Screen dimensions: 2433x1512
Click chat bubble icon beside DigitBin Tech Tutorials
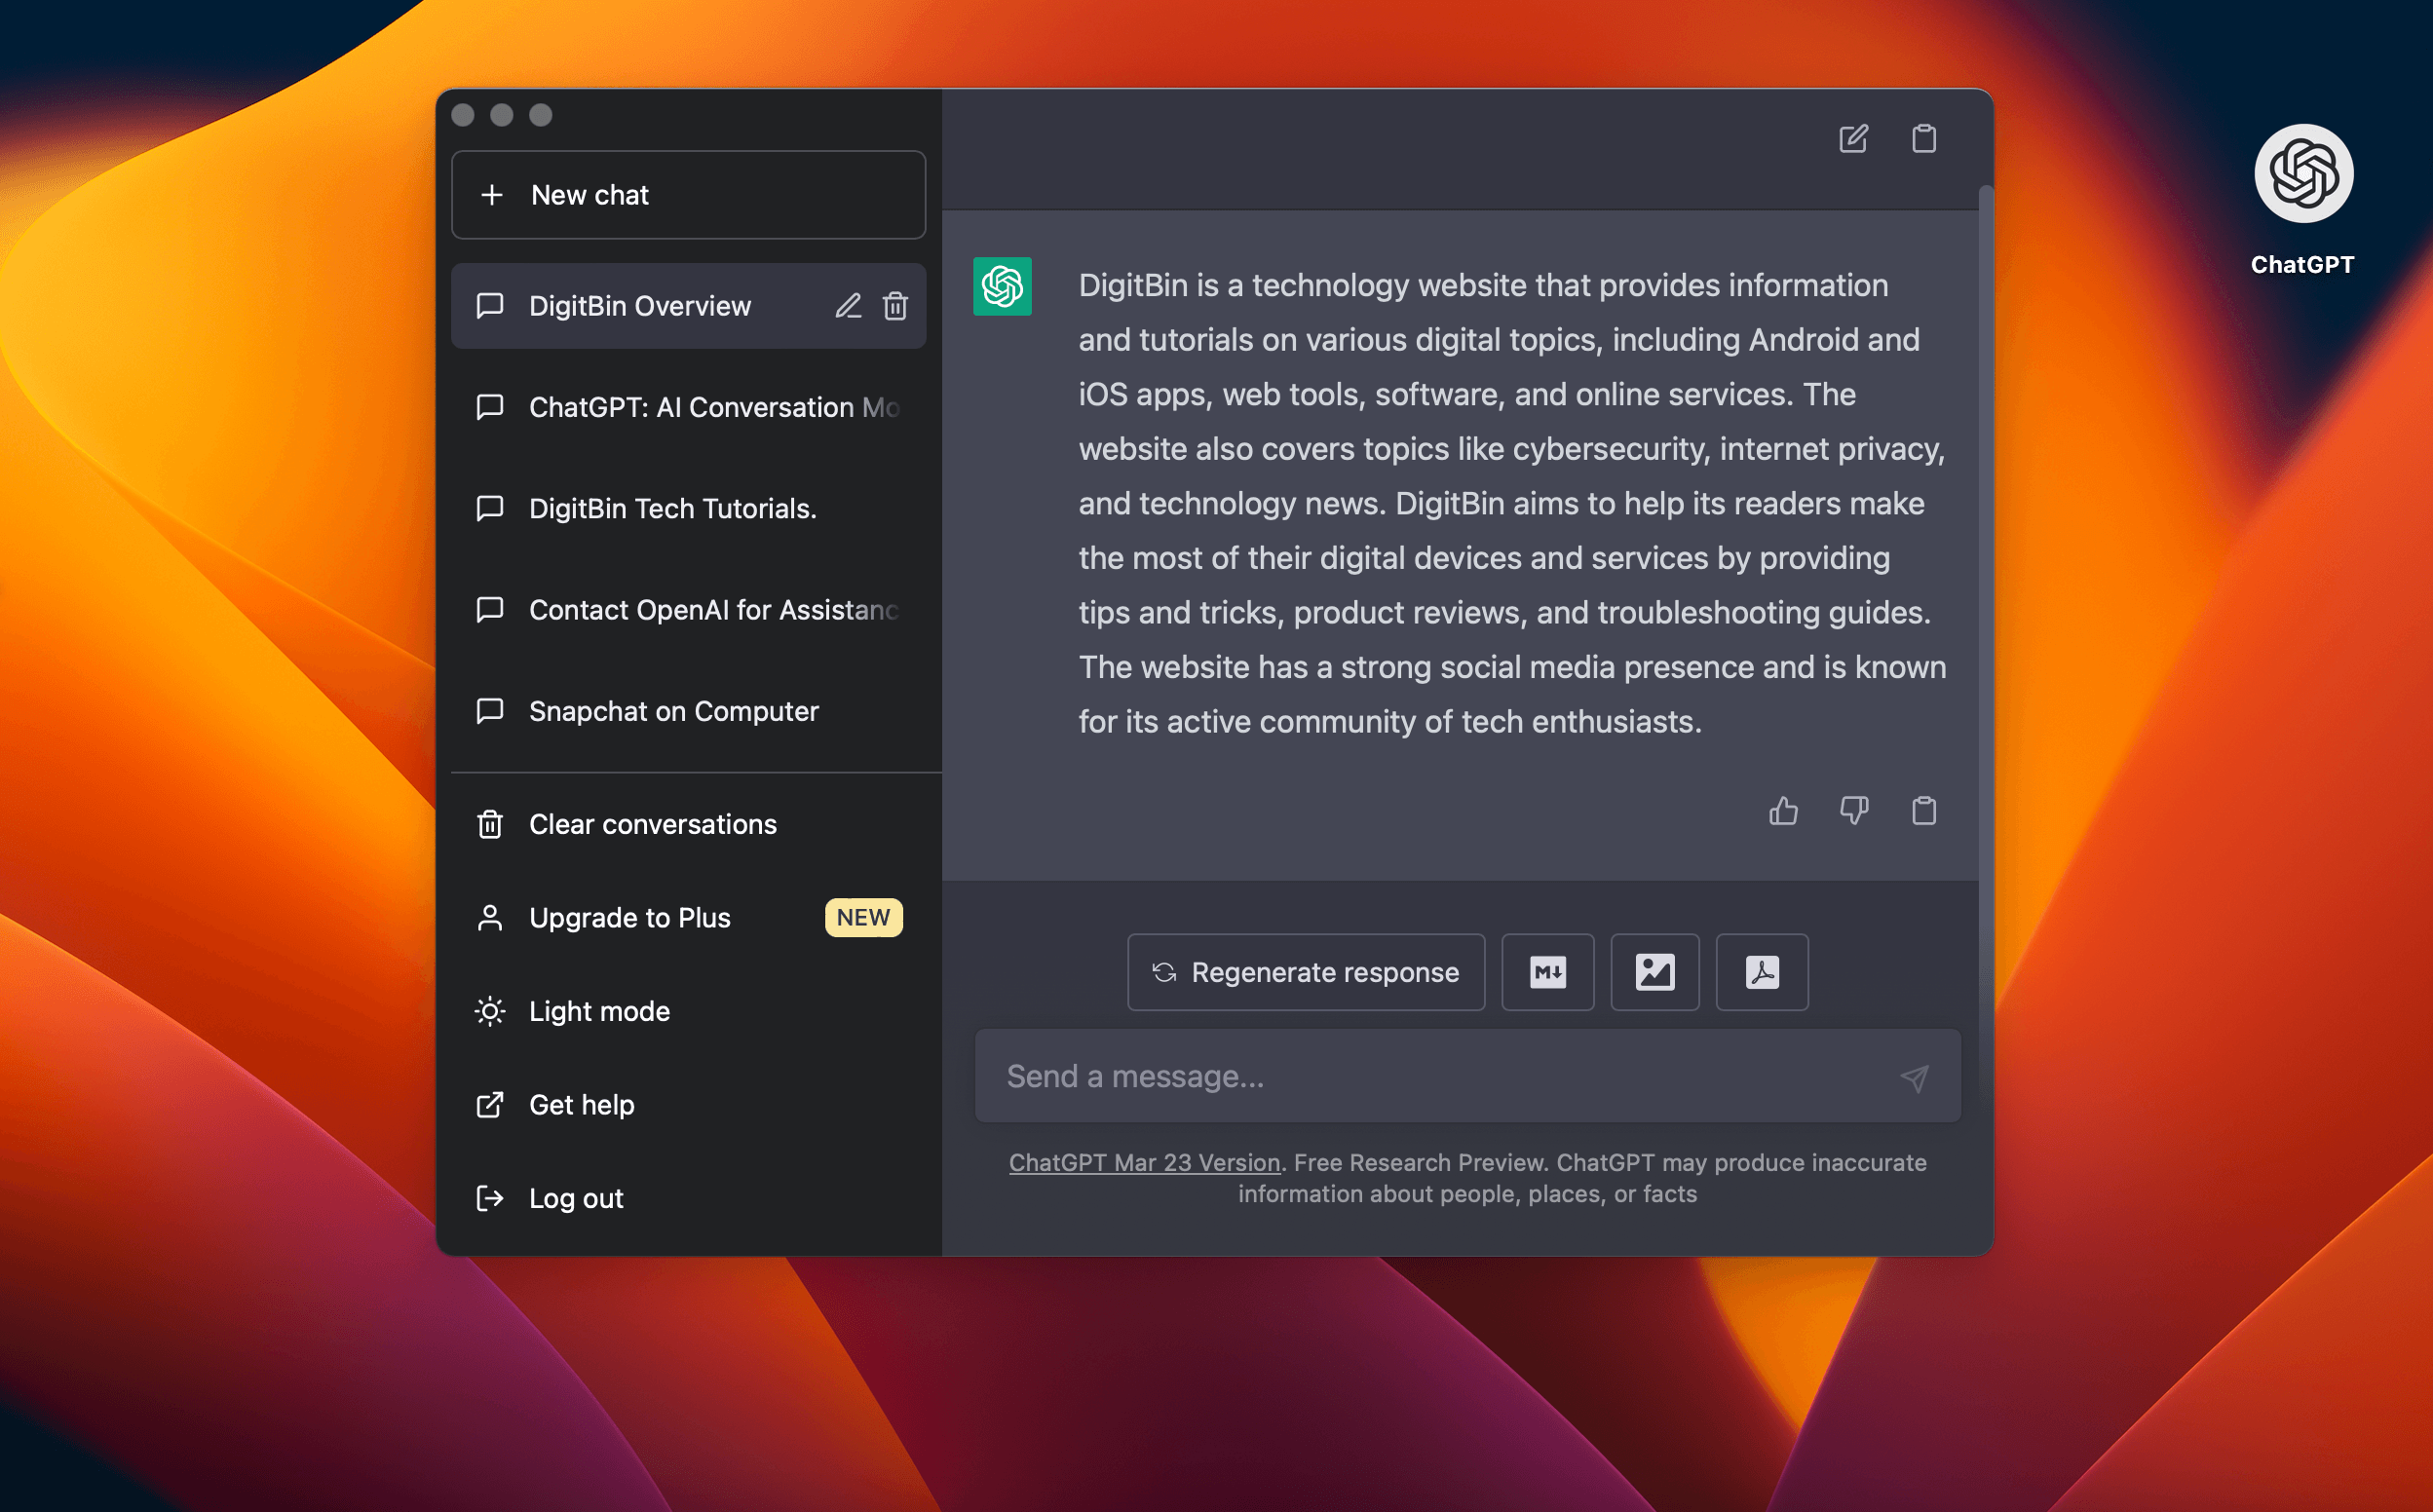(x=490, y=509)
